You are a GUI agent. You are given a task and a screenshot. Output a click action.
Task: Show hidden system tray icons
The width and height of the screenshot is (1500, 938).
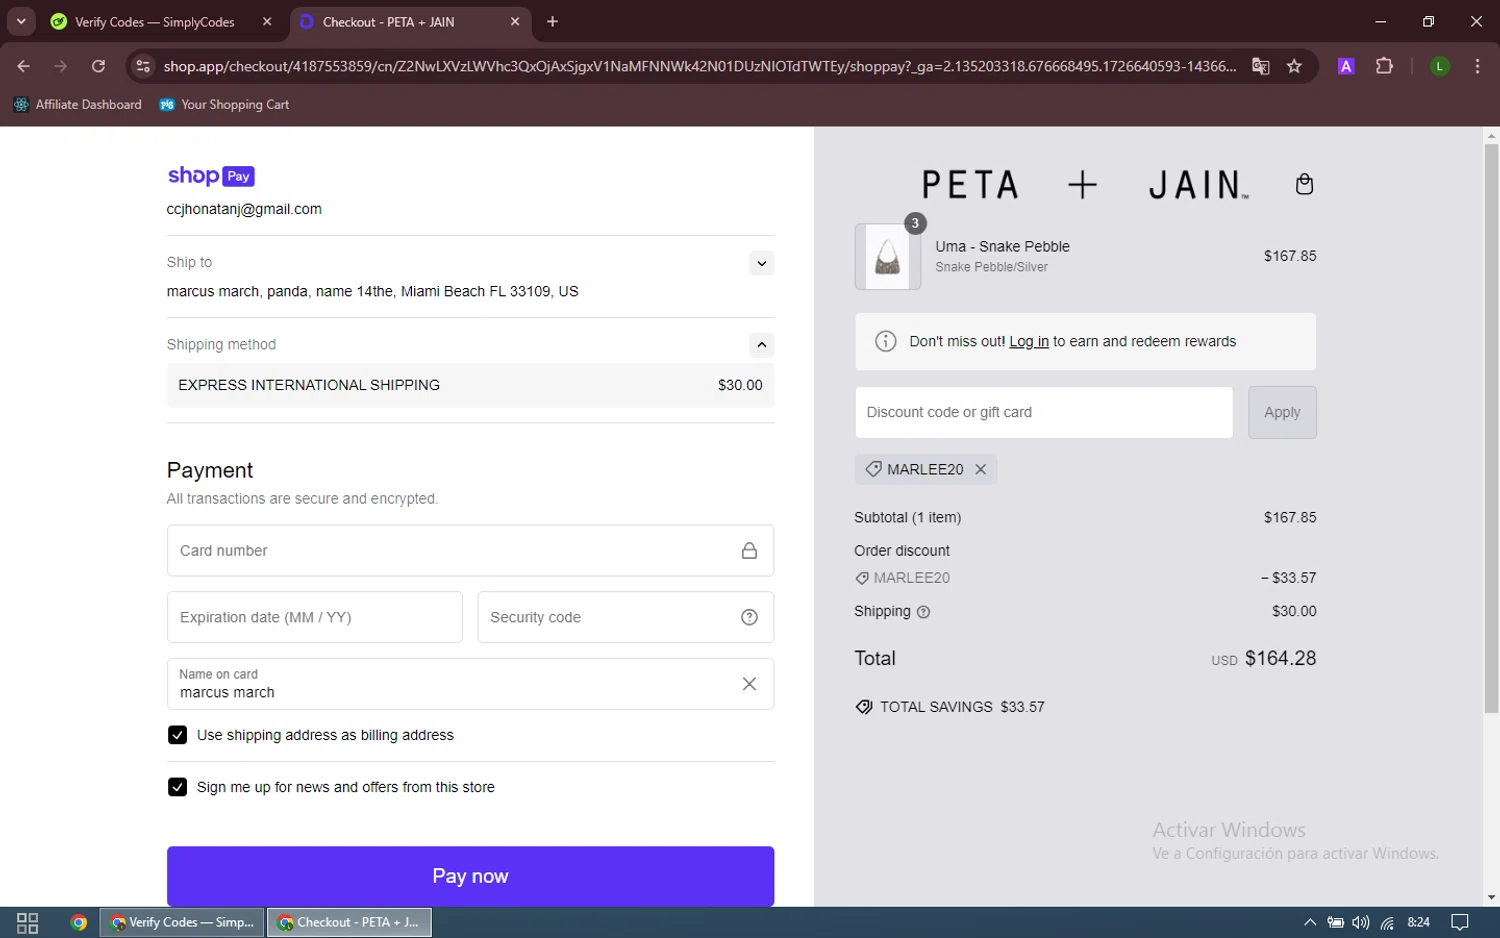pos(1310,923)
